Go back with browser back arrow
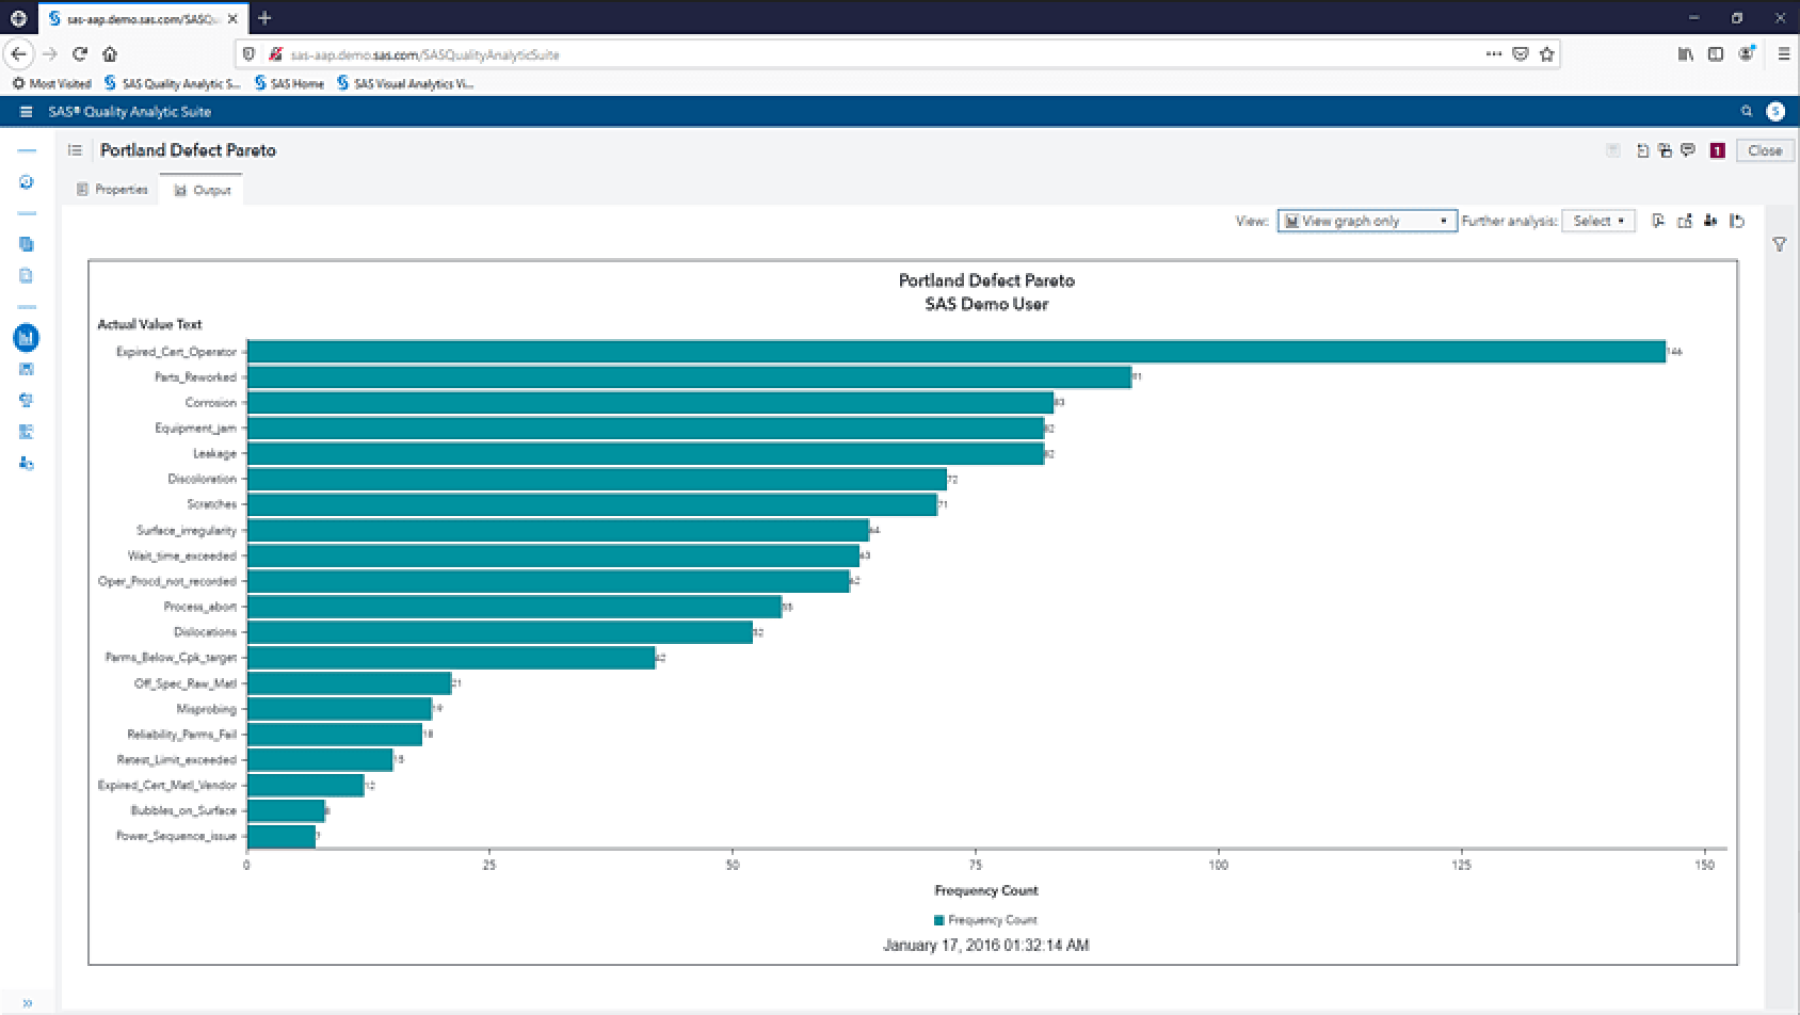The image size is (1800, 1015). coord(19,54)
